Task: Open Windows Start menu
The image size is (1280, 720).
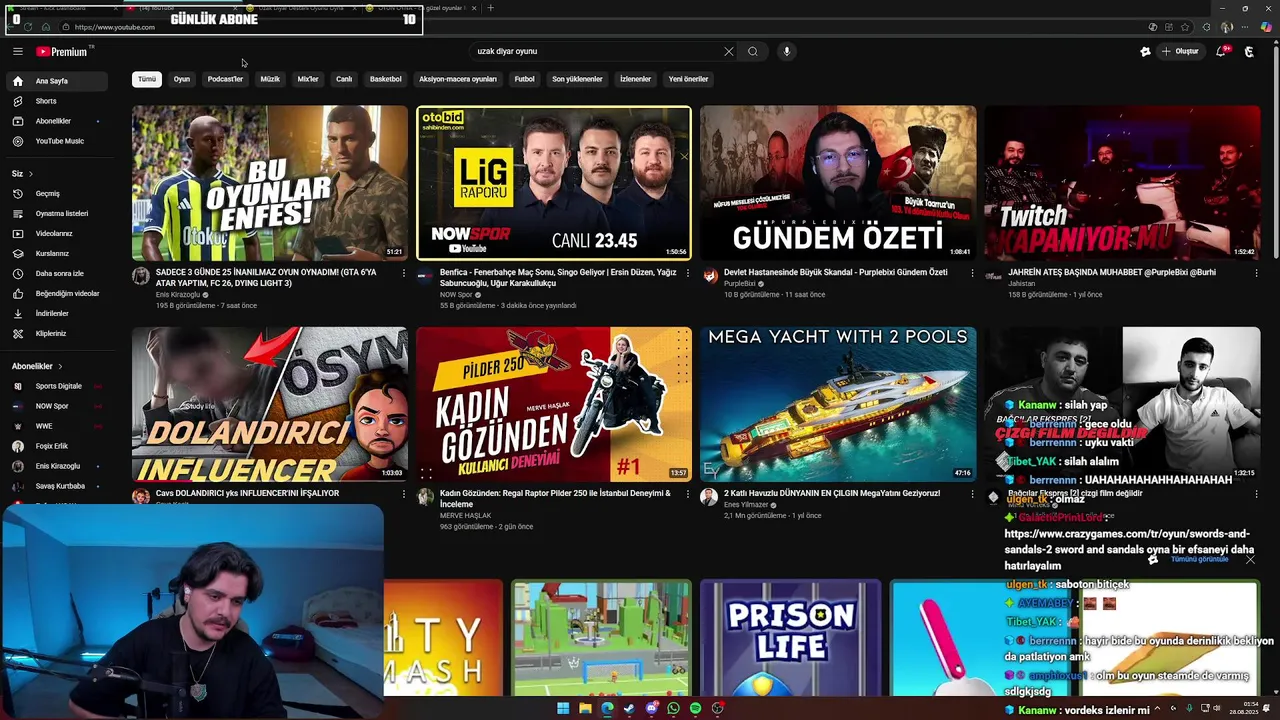Action: (x=563, y=708)
